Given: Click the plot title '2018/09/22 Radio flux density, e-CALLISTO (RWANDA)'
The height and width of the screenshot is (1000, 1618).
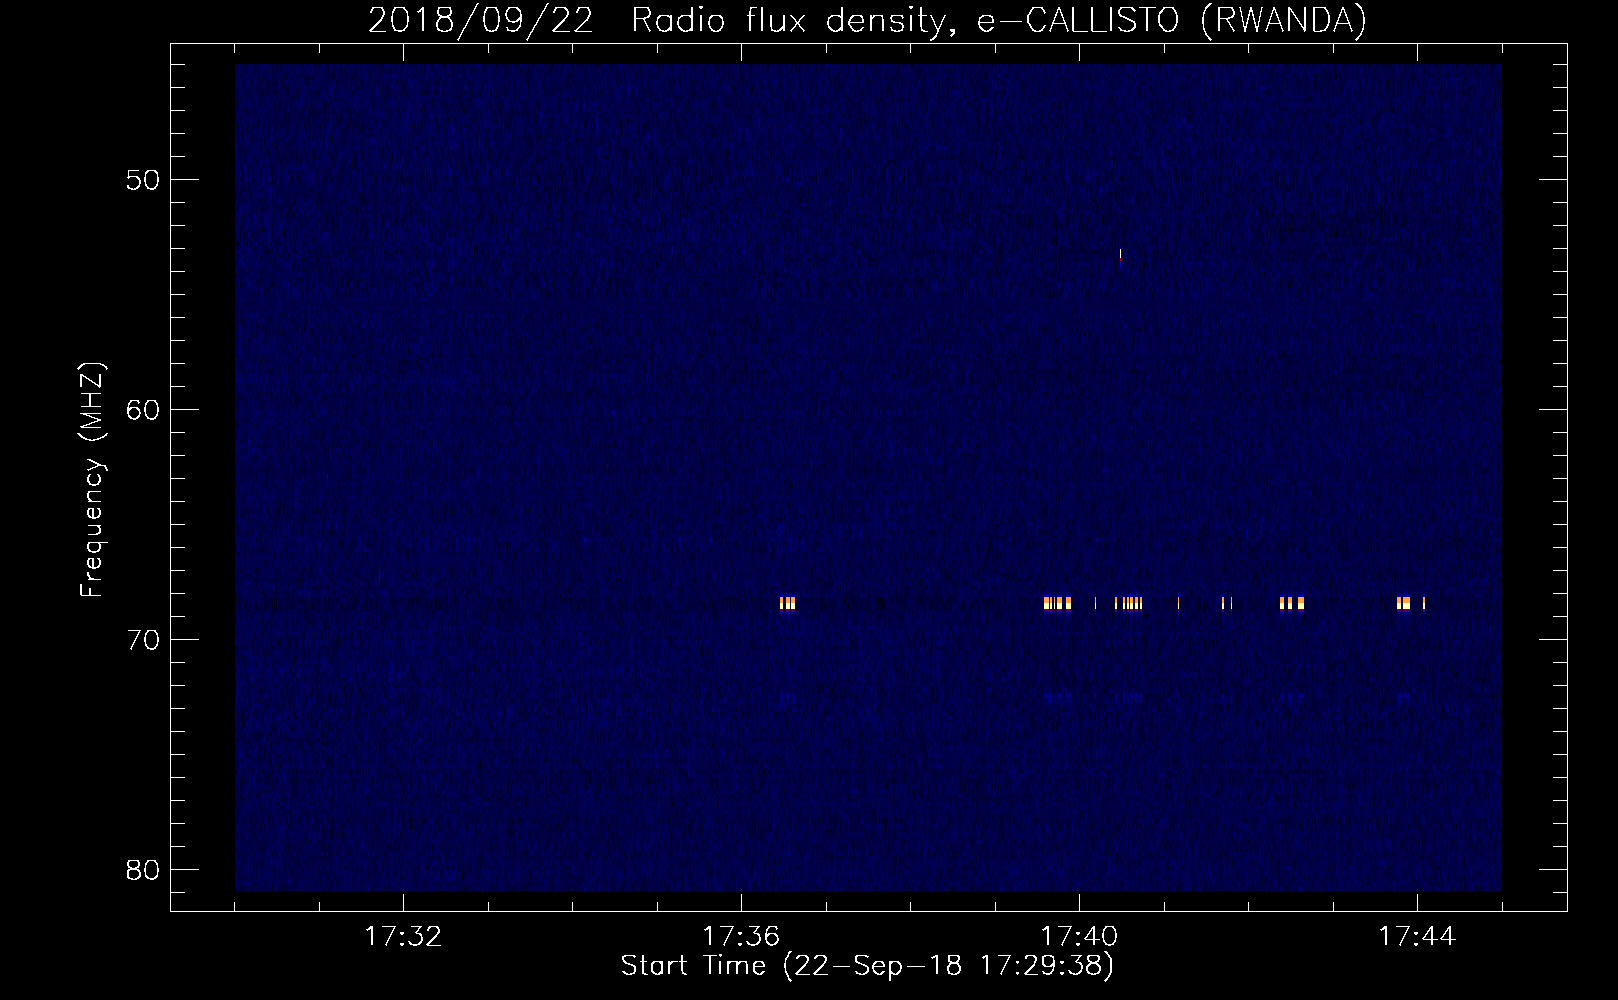Looking at the screenshot, I should (x=867, y=21).
